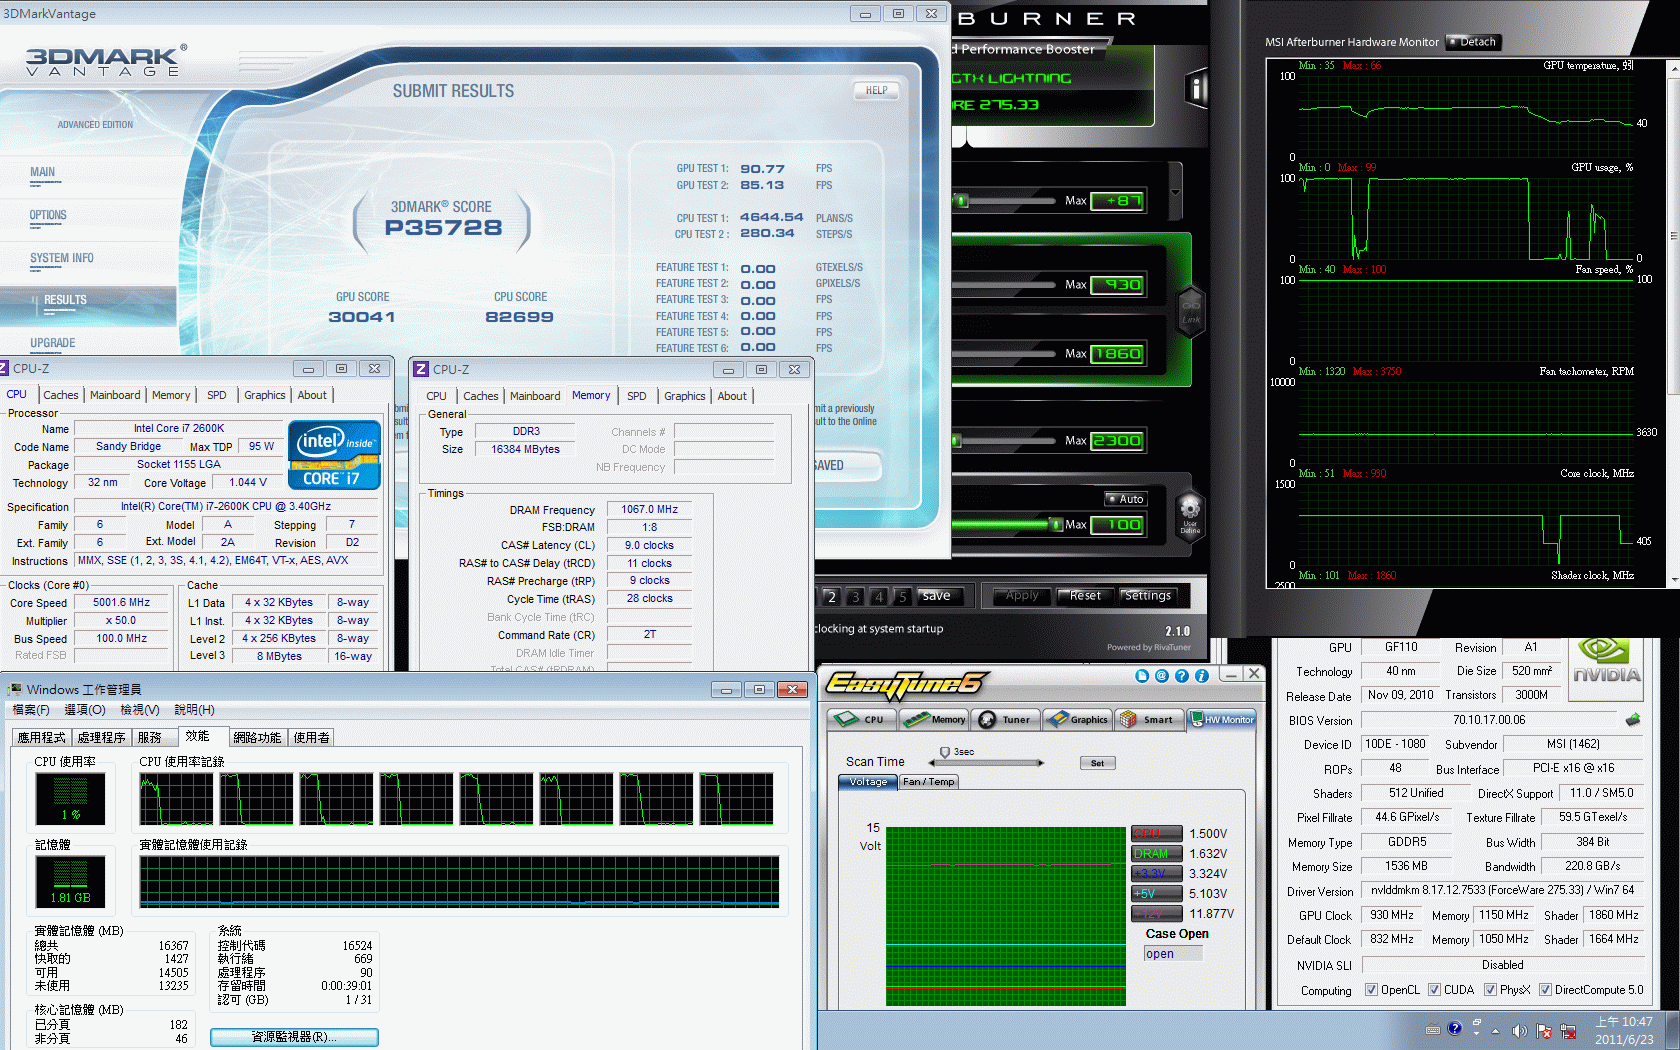The image size is (1680, 1050).
Task: Open EasyTune6 document icon in title bar
Action: pos(1142,676)
